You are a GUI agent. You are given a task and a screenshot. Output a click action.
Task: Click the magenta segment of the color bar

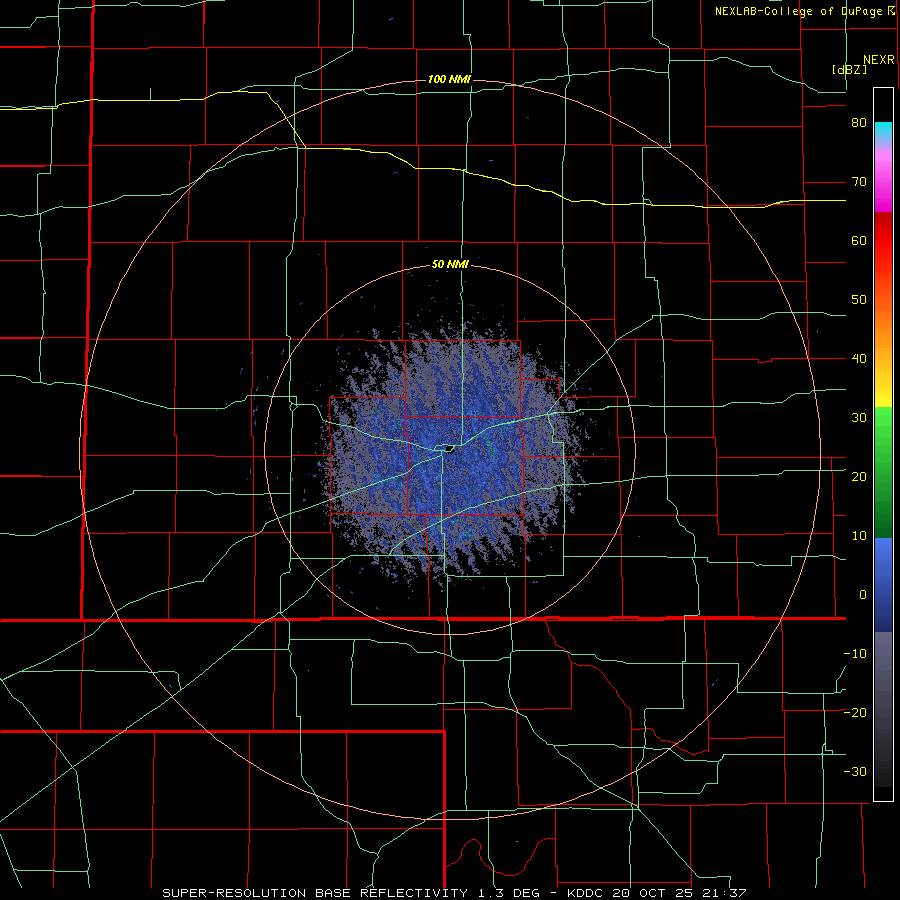(883, 181)
